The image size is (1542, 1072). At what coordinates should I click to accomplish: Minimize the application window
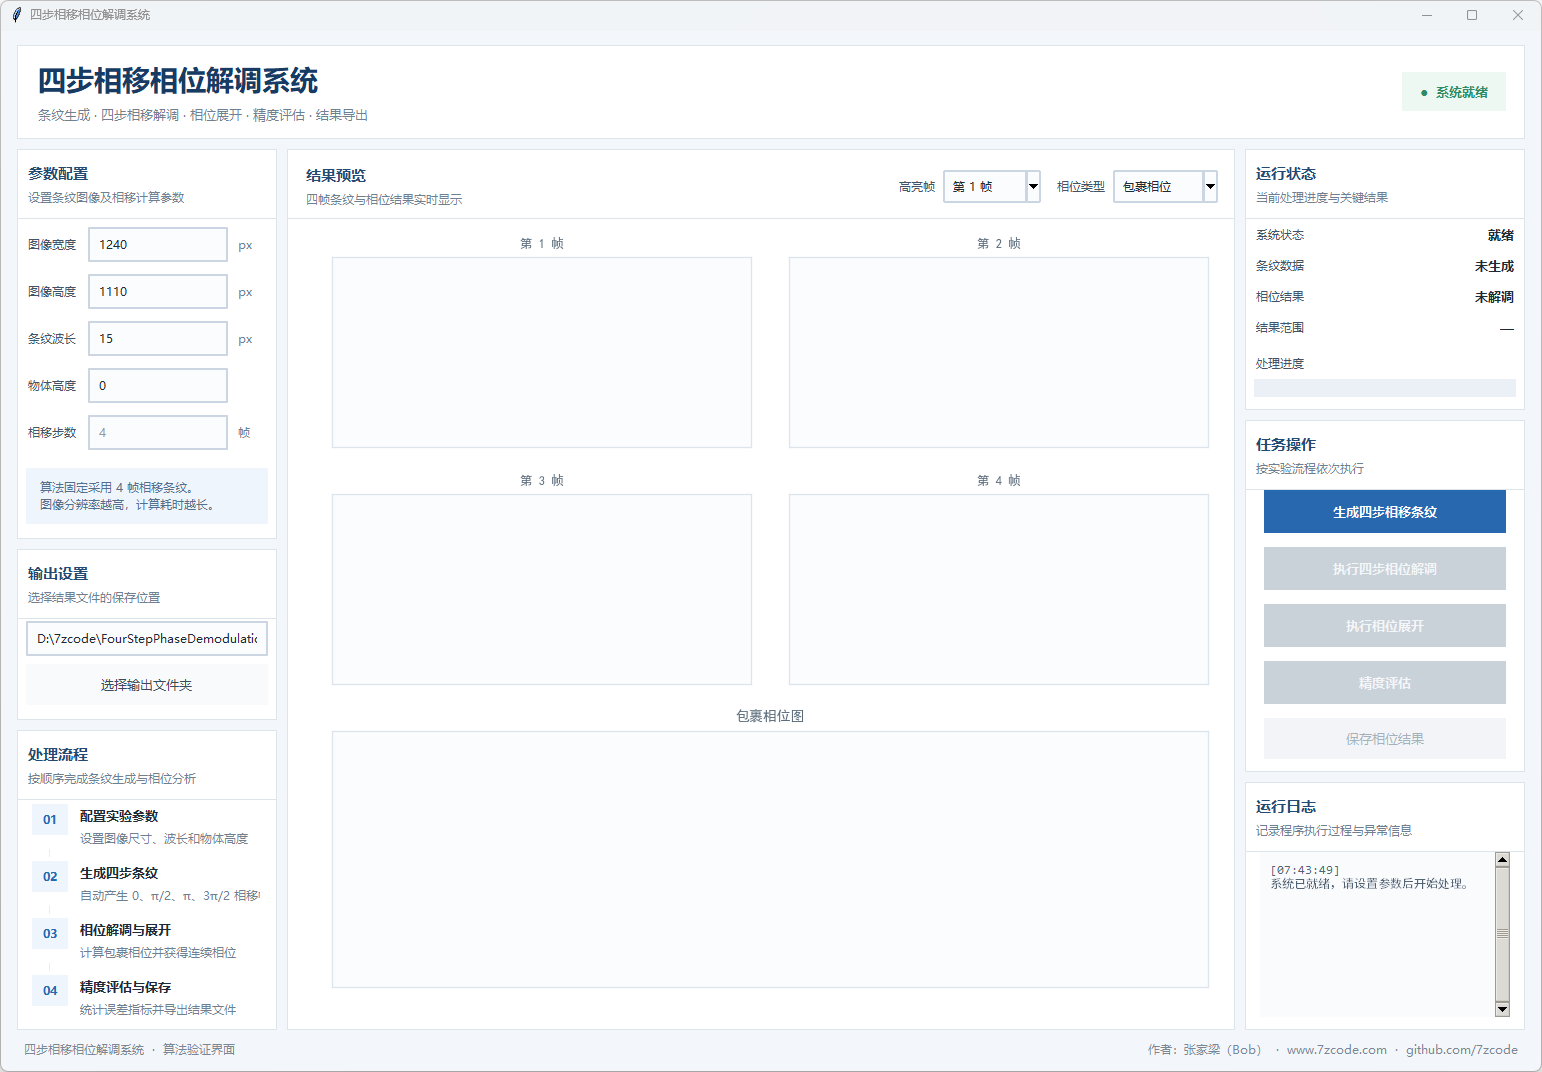click(x=1427, y=15)
